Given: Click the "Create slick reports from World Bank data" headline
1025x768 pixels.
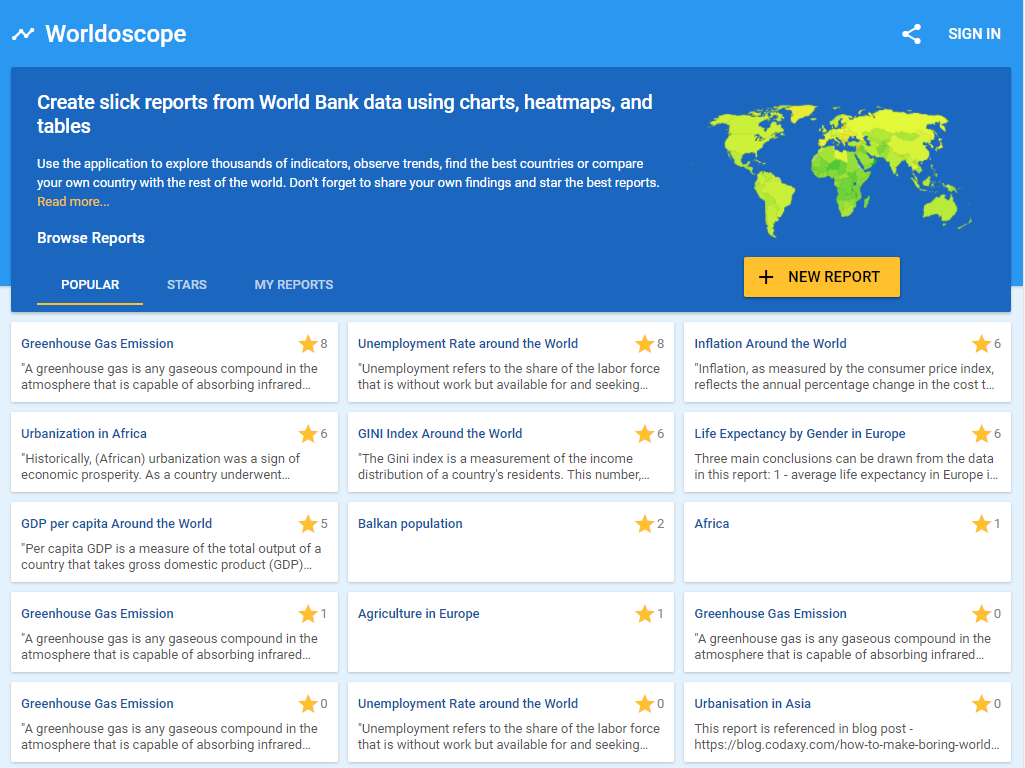Looking at the screenshot, I should pyautogui.click(x=344, y=114).
